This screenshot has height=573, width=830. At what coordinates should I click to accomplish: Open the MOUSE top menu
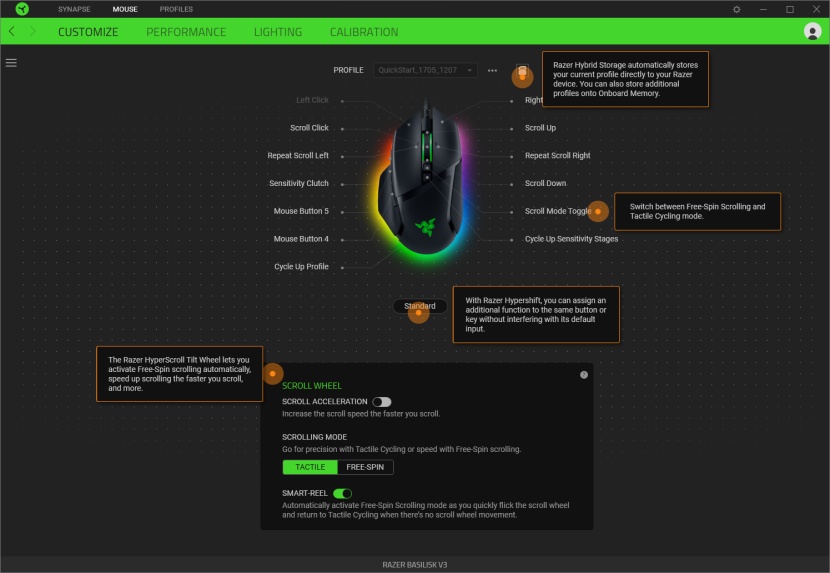125,9
